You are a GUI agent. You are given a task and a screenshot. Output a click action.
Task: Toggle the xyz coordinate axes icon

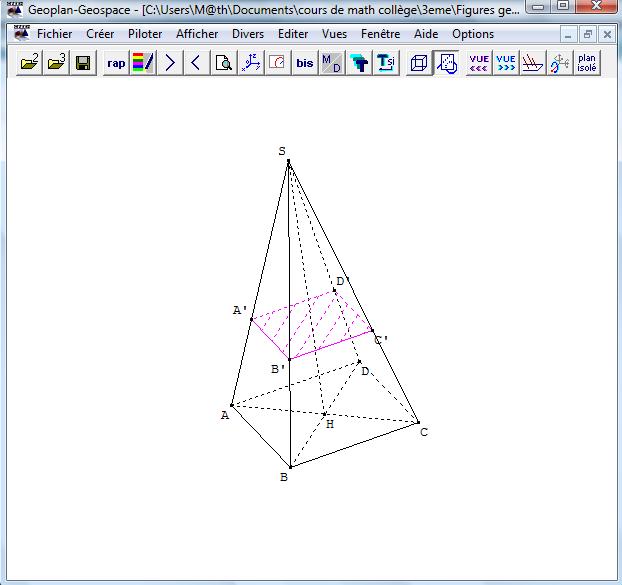pos(251,63)
